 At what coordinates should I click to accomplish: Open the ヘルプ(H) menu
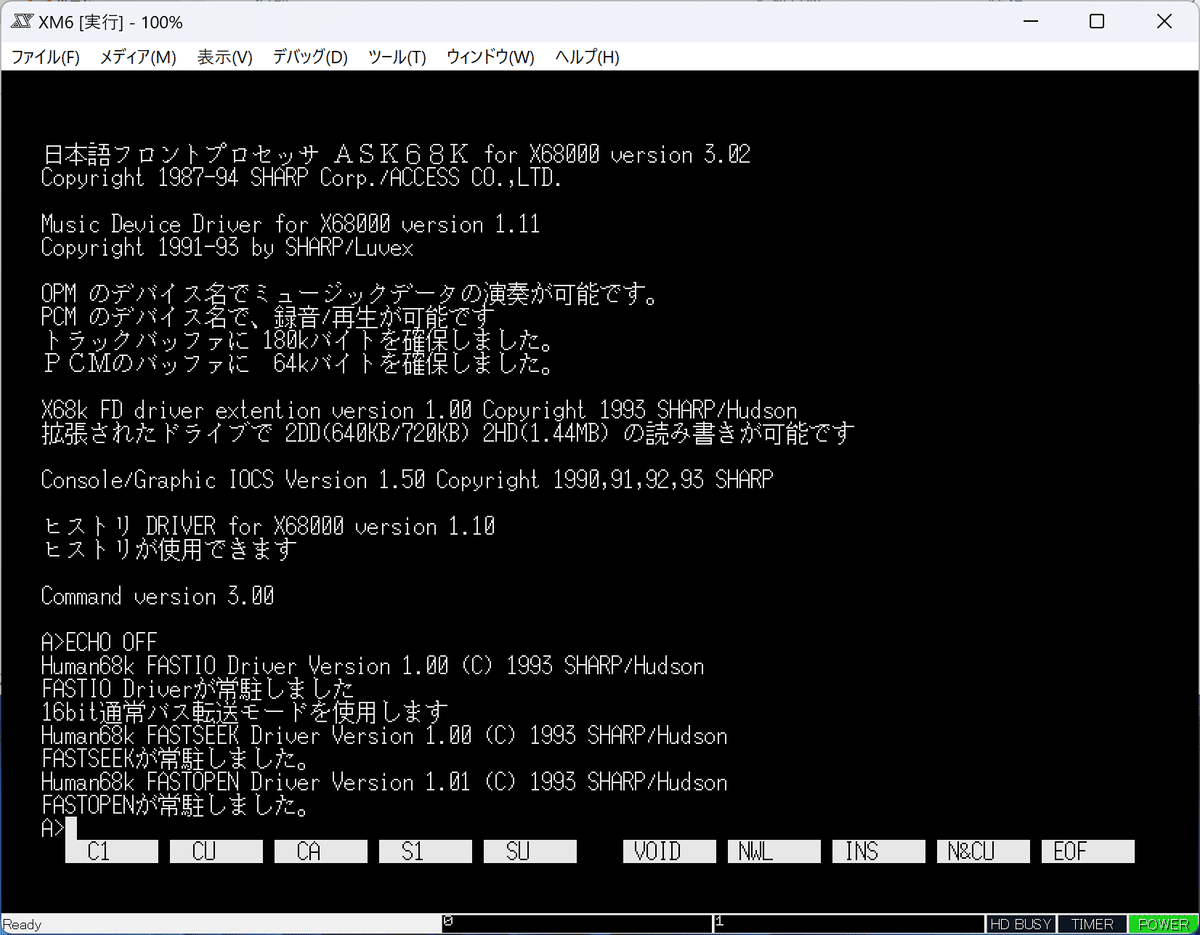pyautogui.click(x=587, y=57)
